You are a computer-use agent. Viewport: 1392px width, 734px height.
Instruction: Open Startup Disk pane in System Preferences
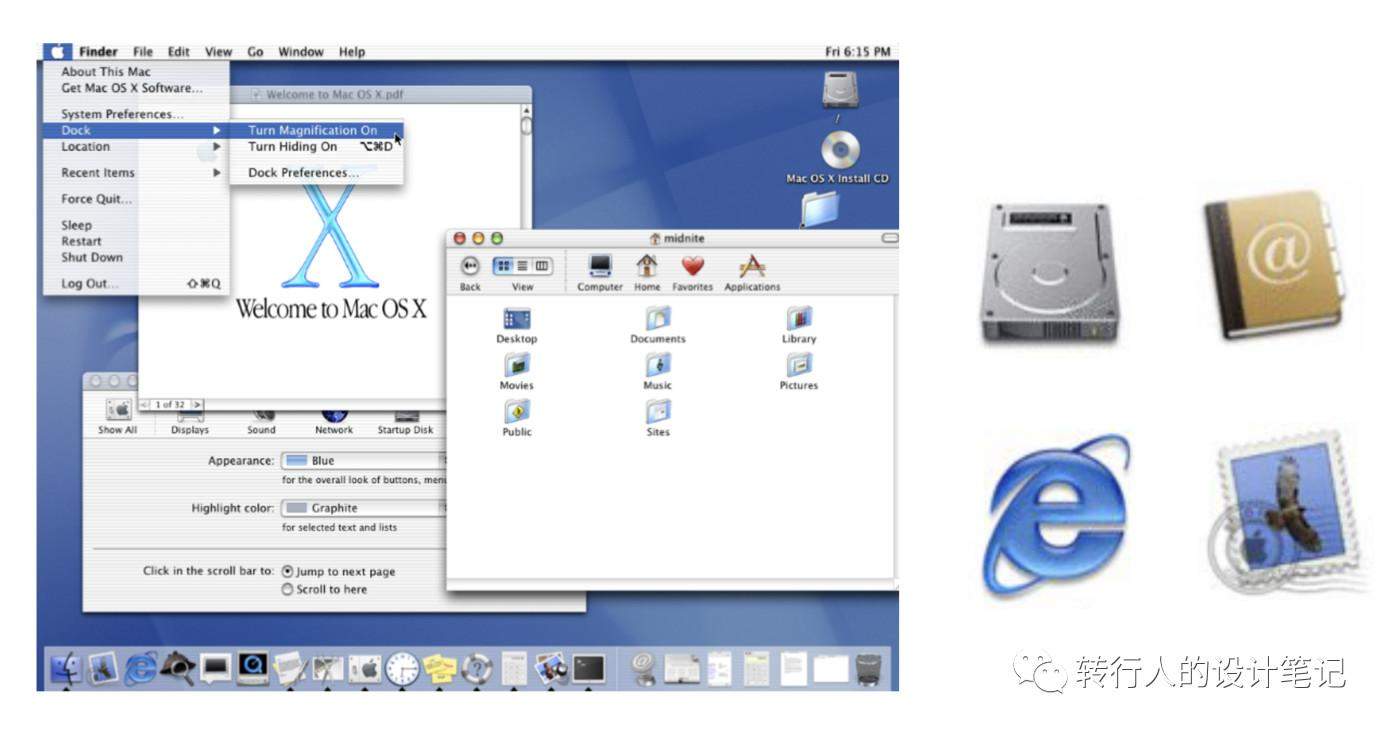pyautogui.click(x=405, y=421)
